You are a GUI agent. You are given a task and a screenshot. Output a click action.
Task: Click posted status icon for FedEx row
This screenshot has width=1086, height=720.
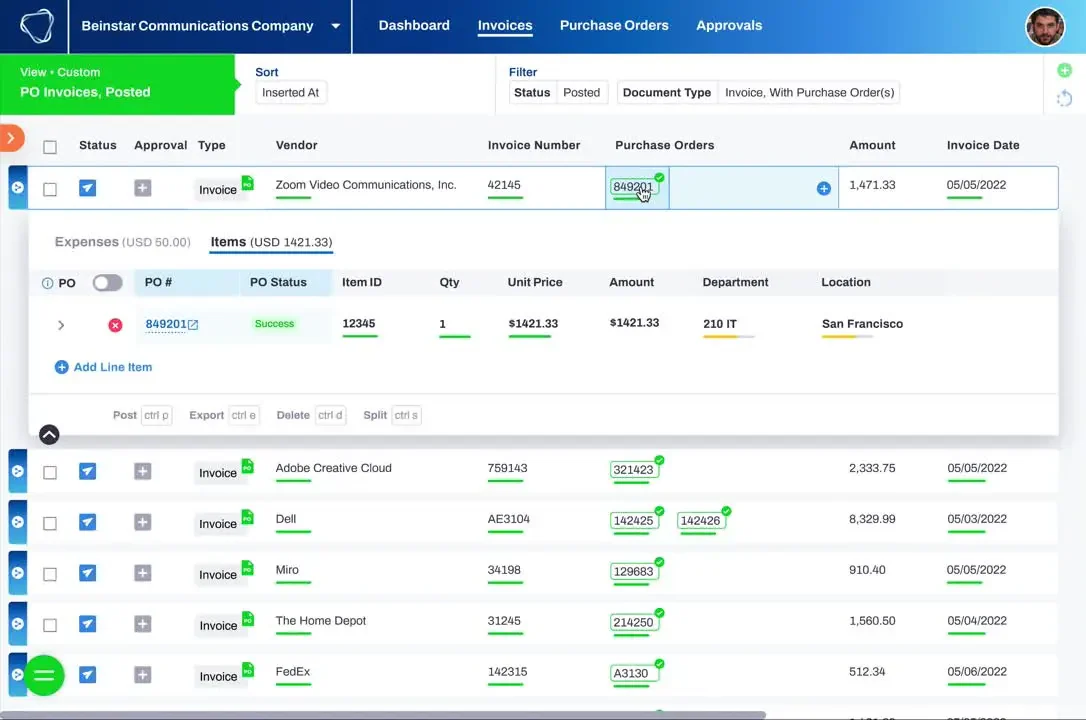87,674
